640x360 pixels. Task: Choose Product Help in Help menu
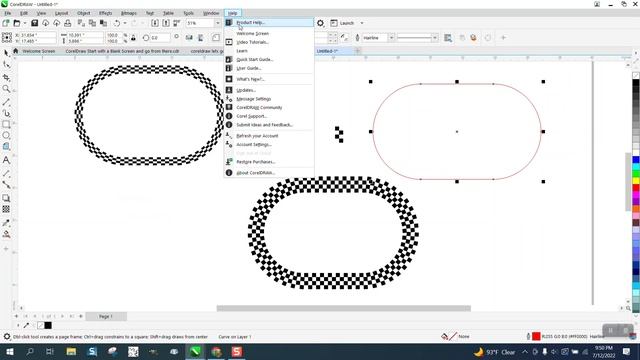point(269,22)
